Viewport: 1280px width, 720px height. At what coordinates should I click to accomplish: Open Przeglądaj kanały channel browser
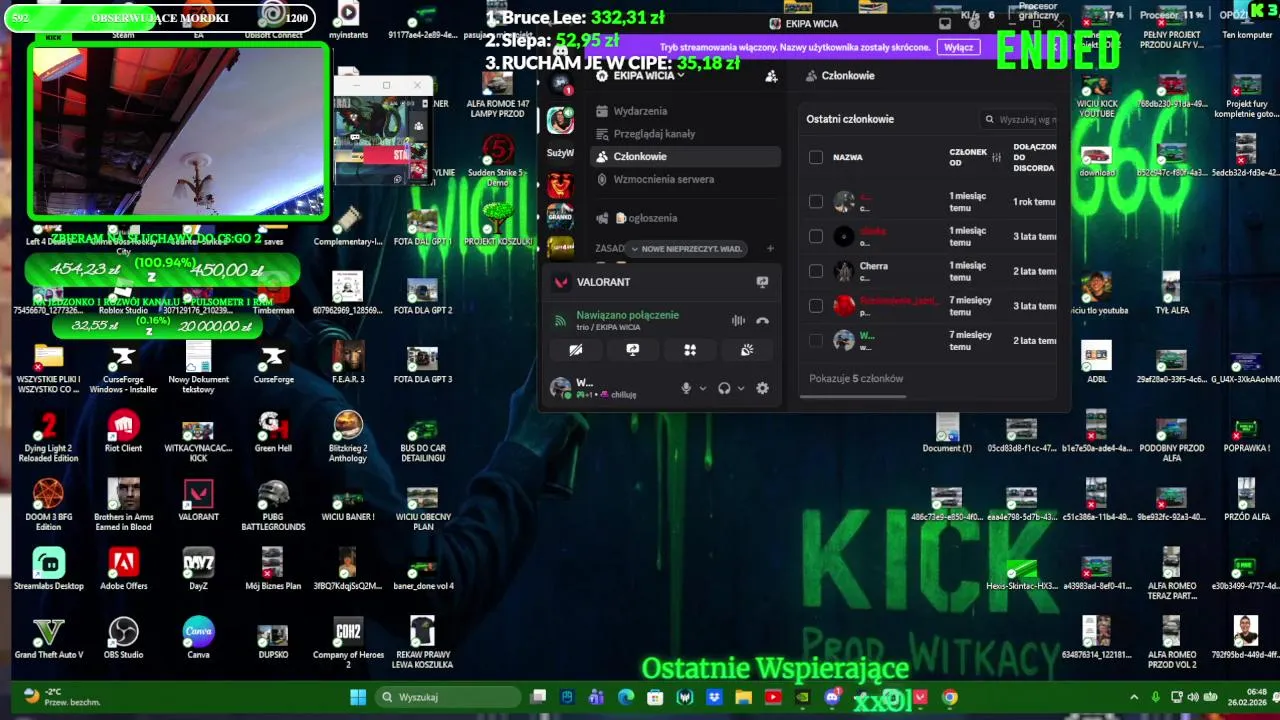(654, 133)
